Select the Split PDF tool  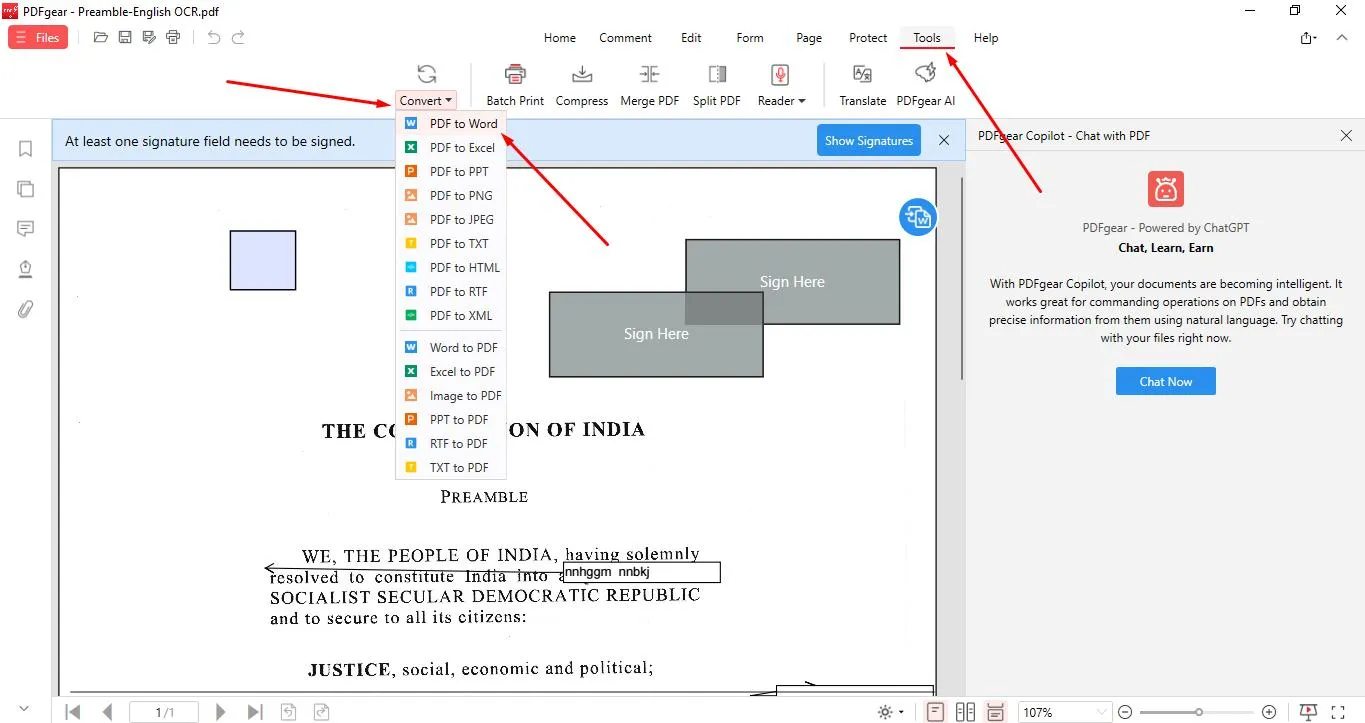(716, 76)
